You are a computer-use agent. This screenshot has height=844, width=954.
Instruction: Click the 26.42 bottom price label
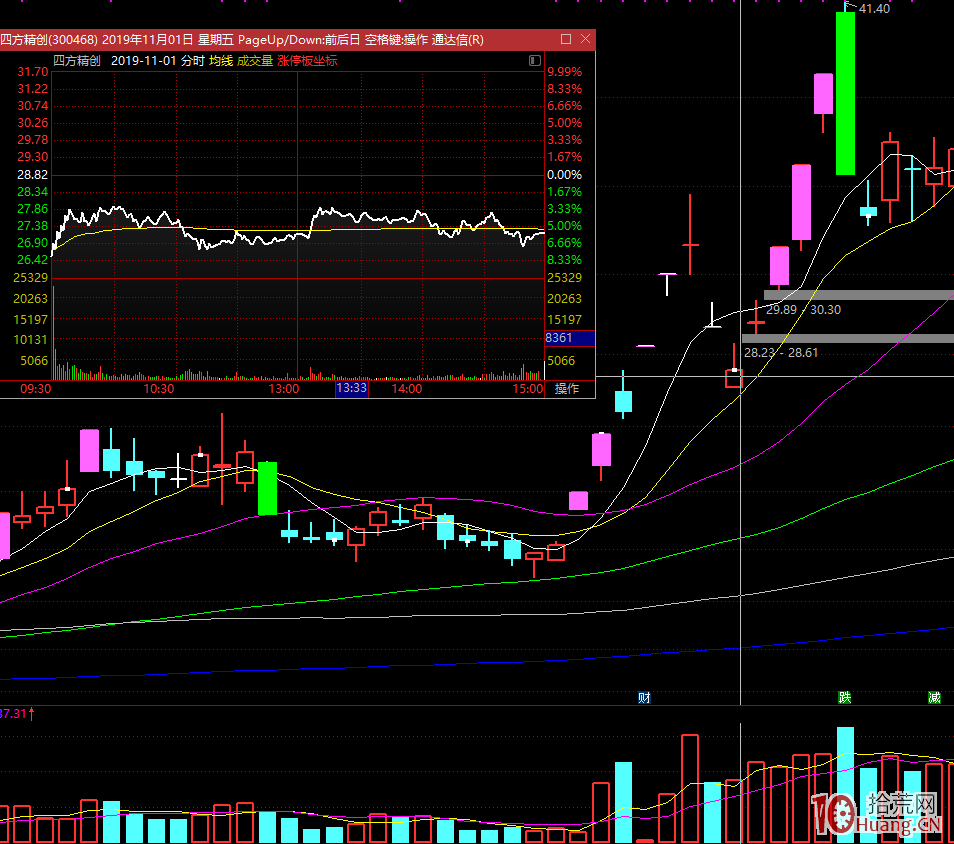(32, 260)
